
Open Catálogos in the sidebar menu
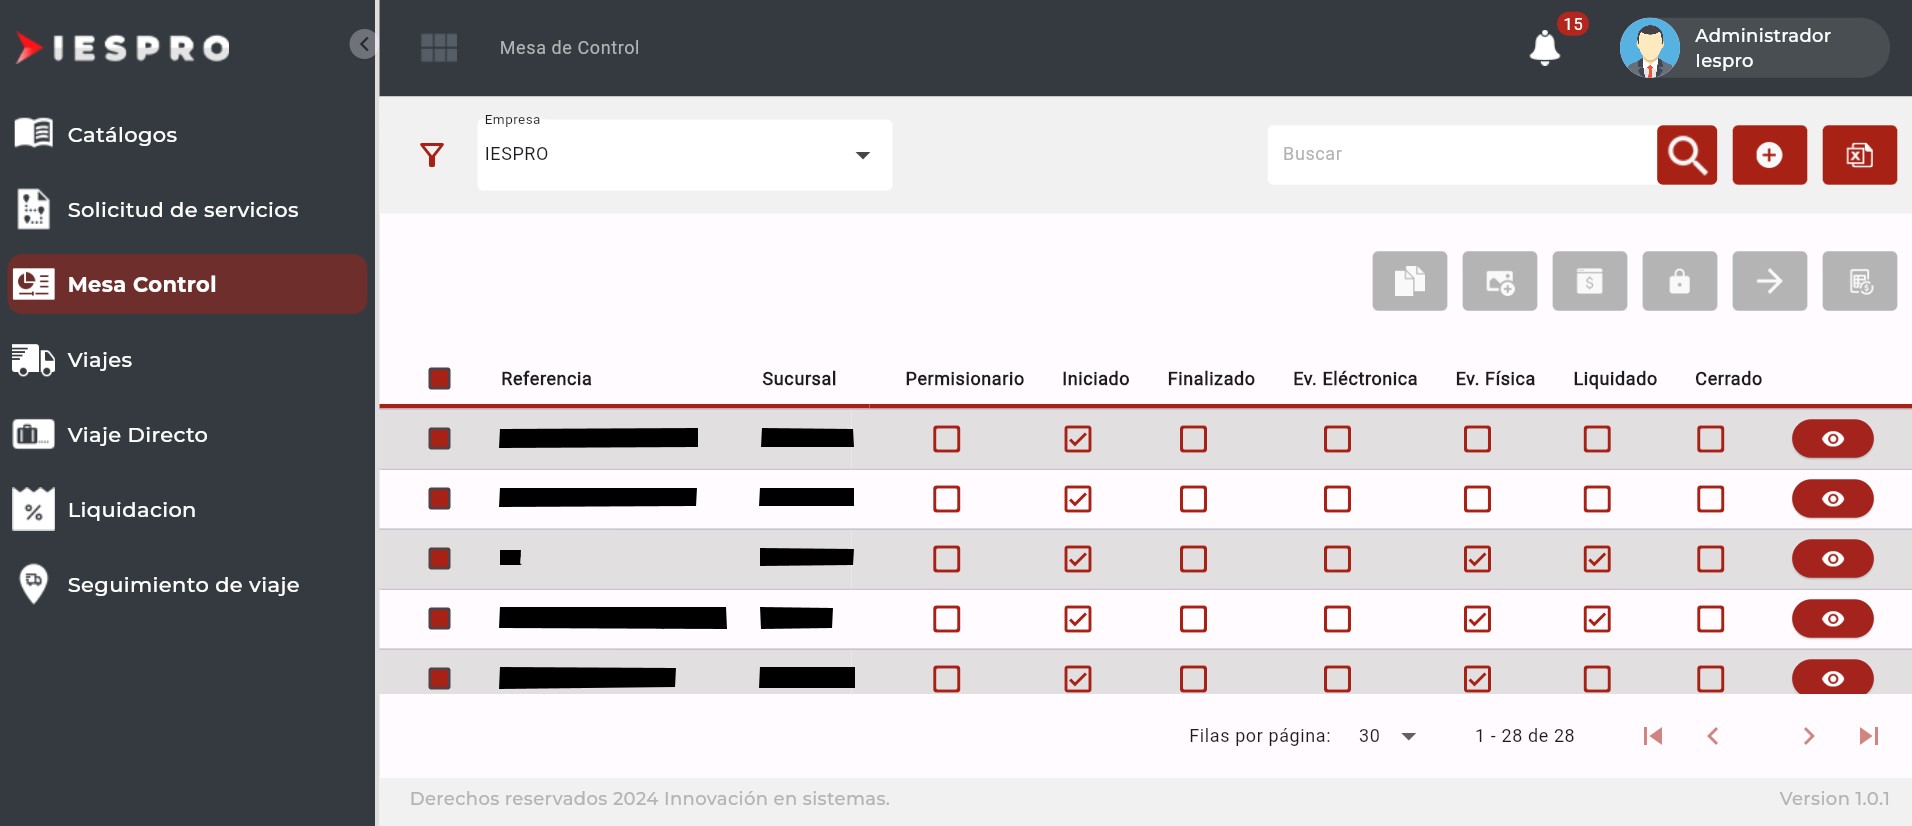(x=122, y=135)
